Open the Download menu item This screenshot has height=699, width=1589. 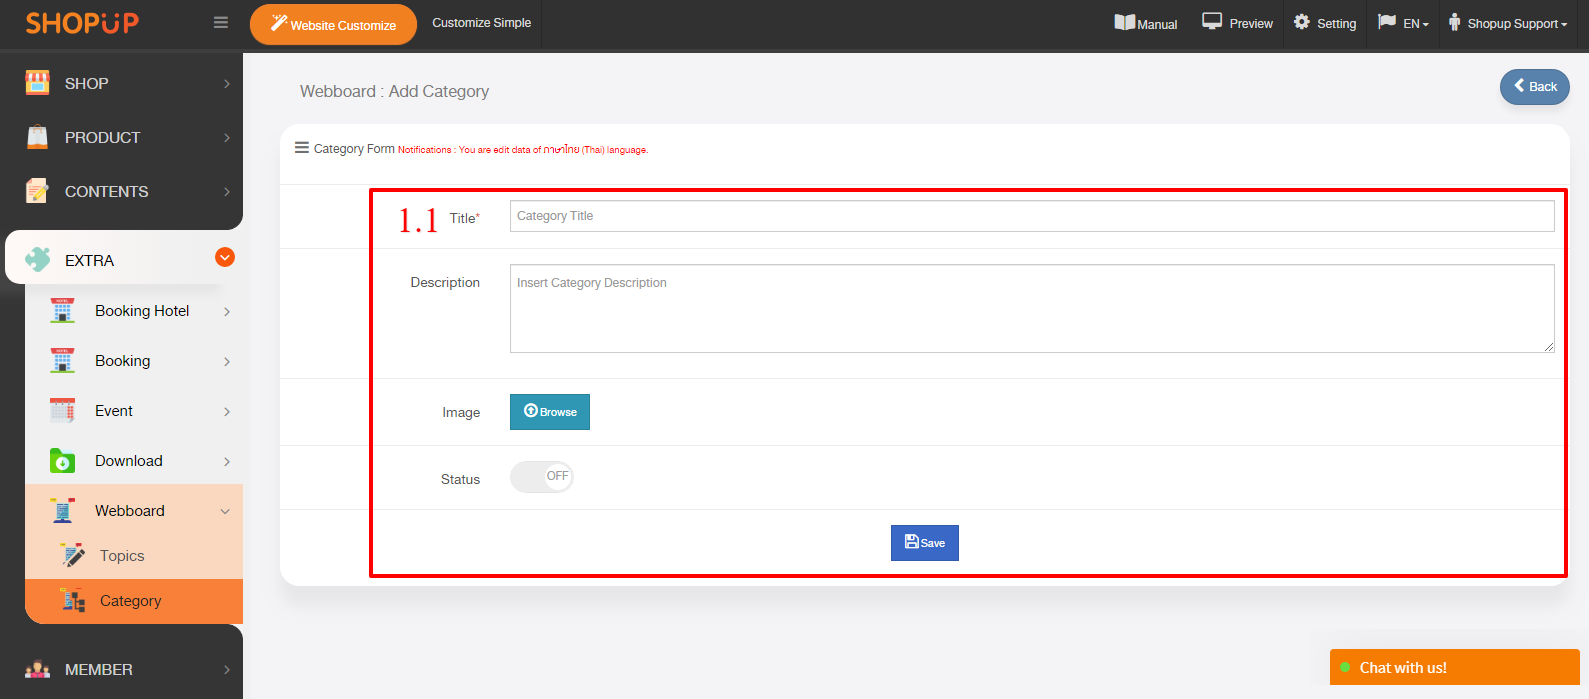point(134,461)
